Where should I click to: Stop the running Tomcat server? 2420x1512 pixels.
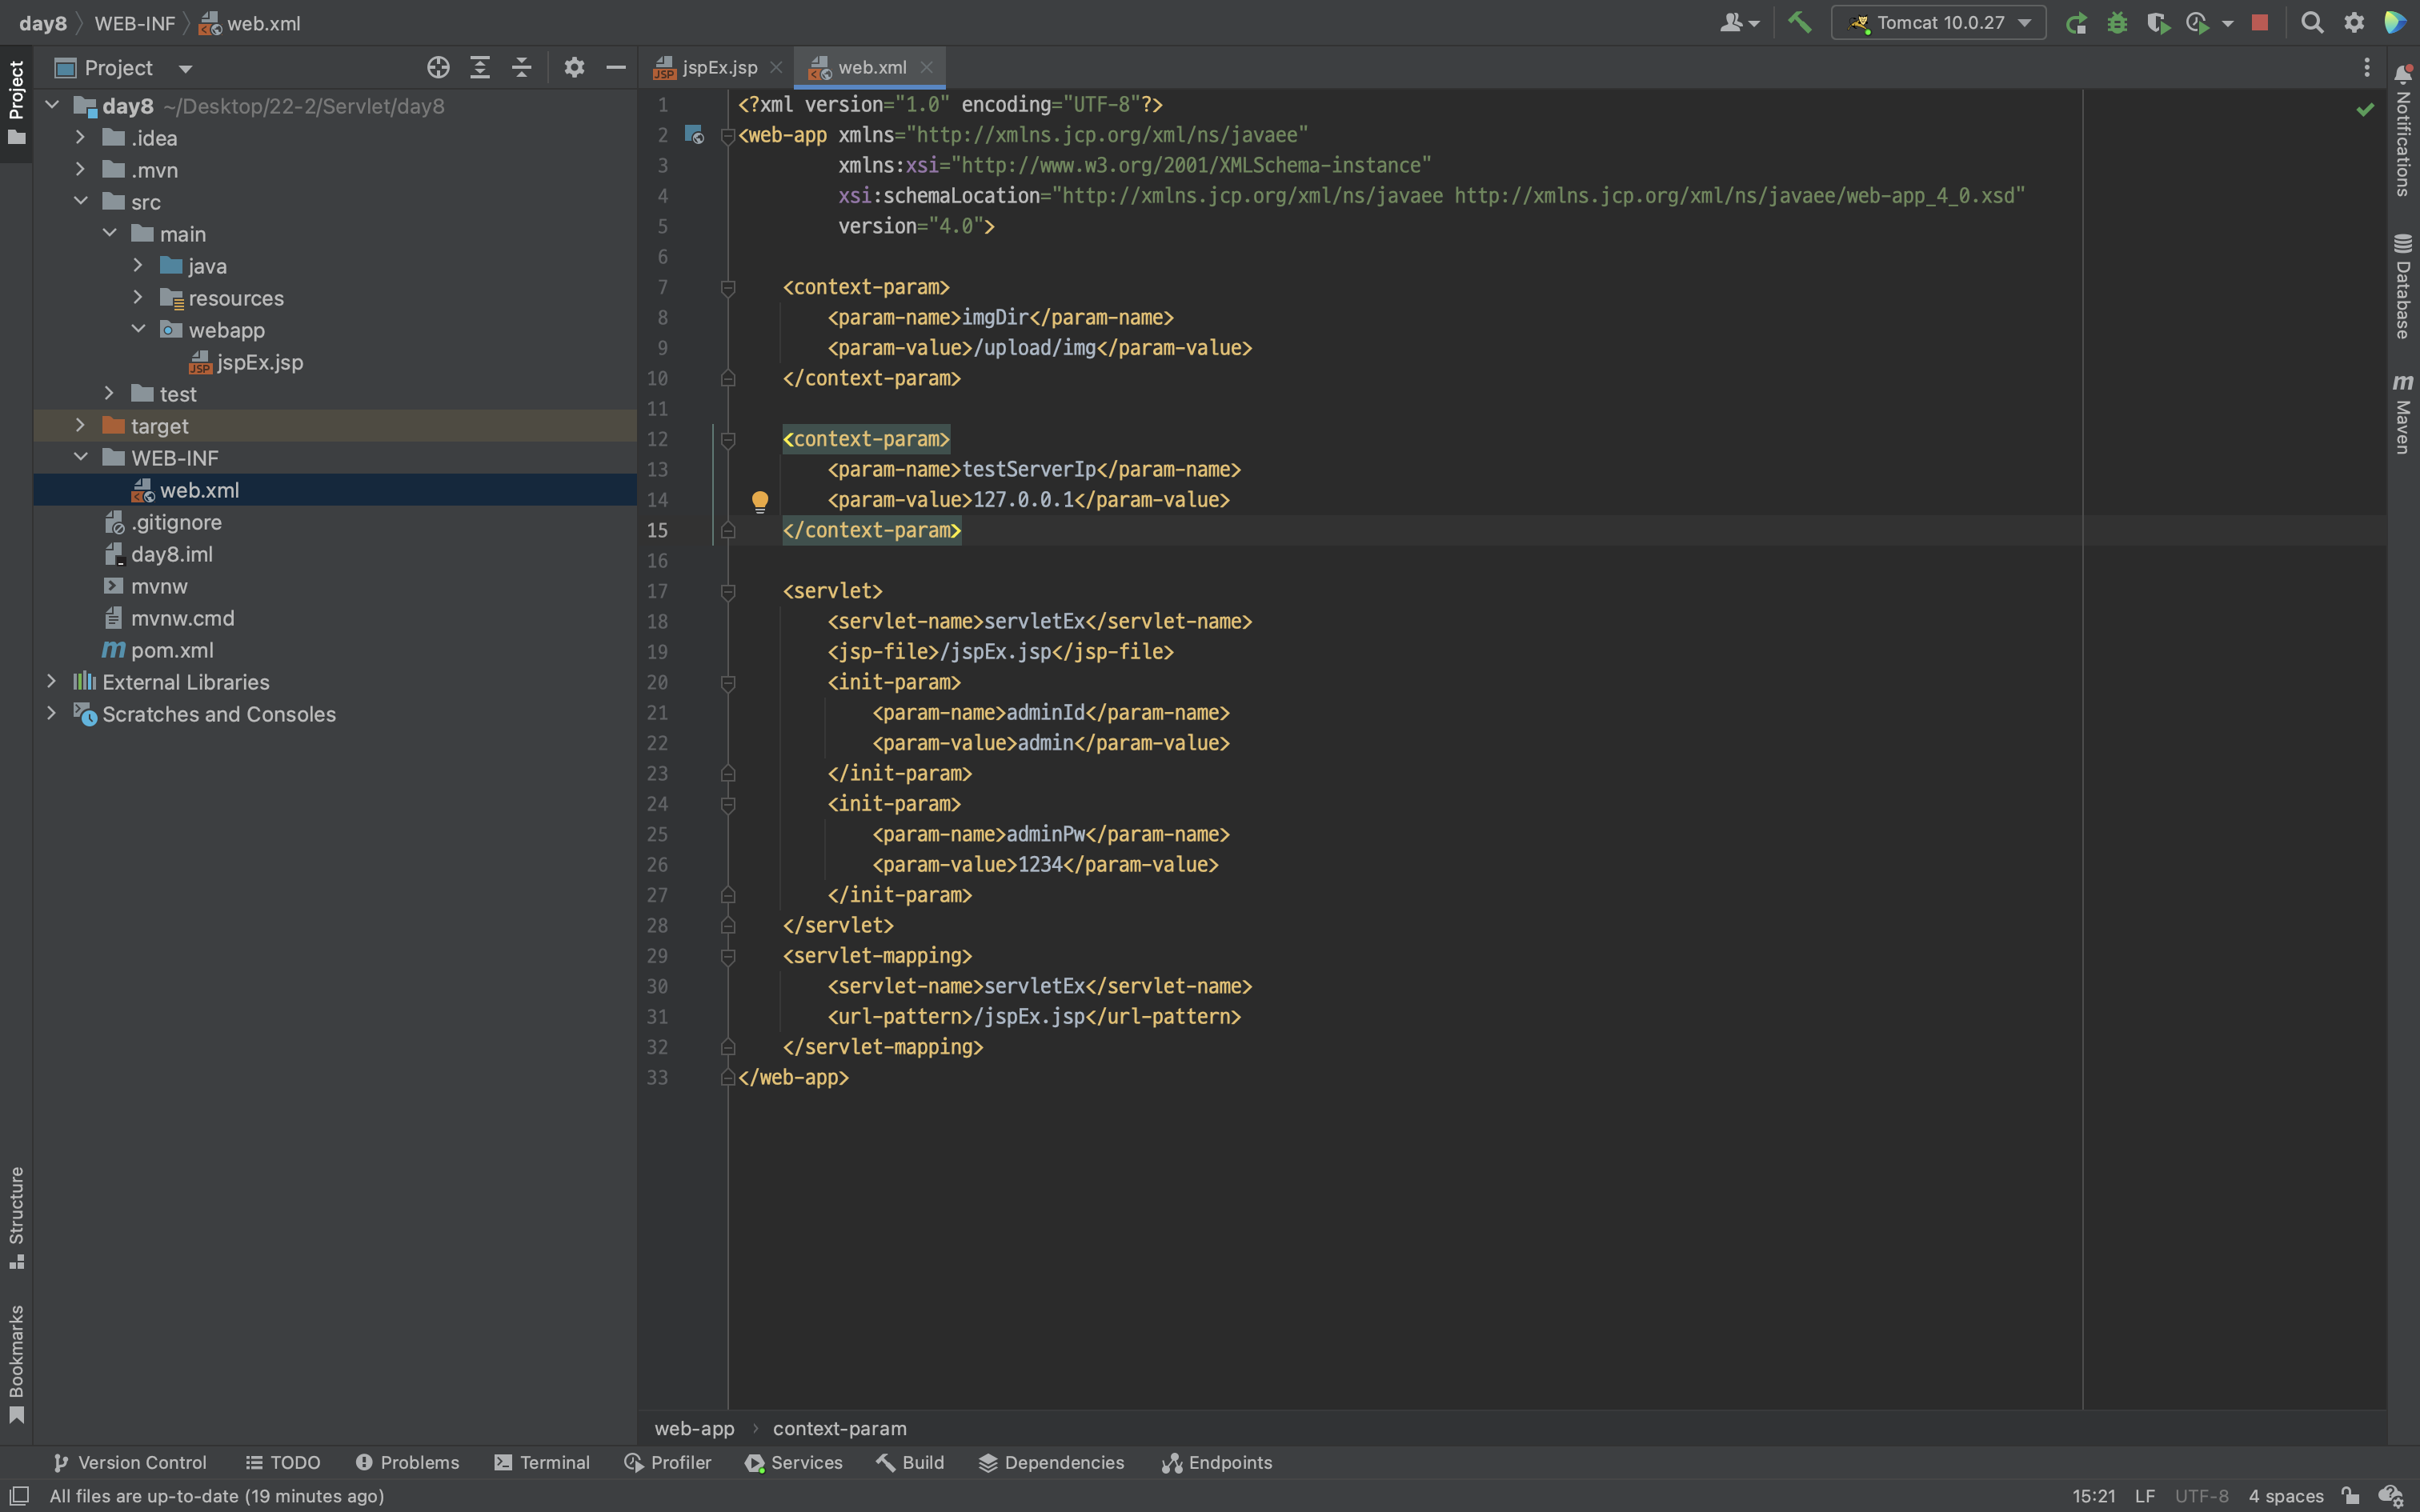(2259, 23)
